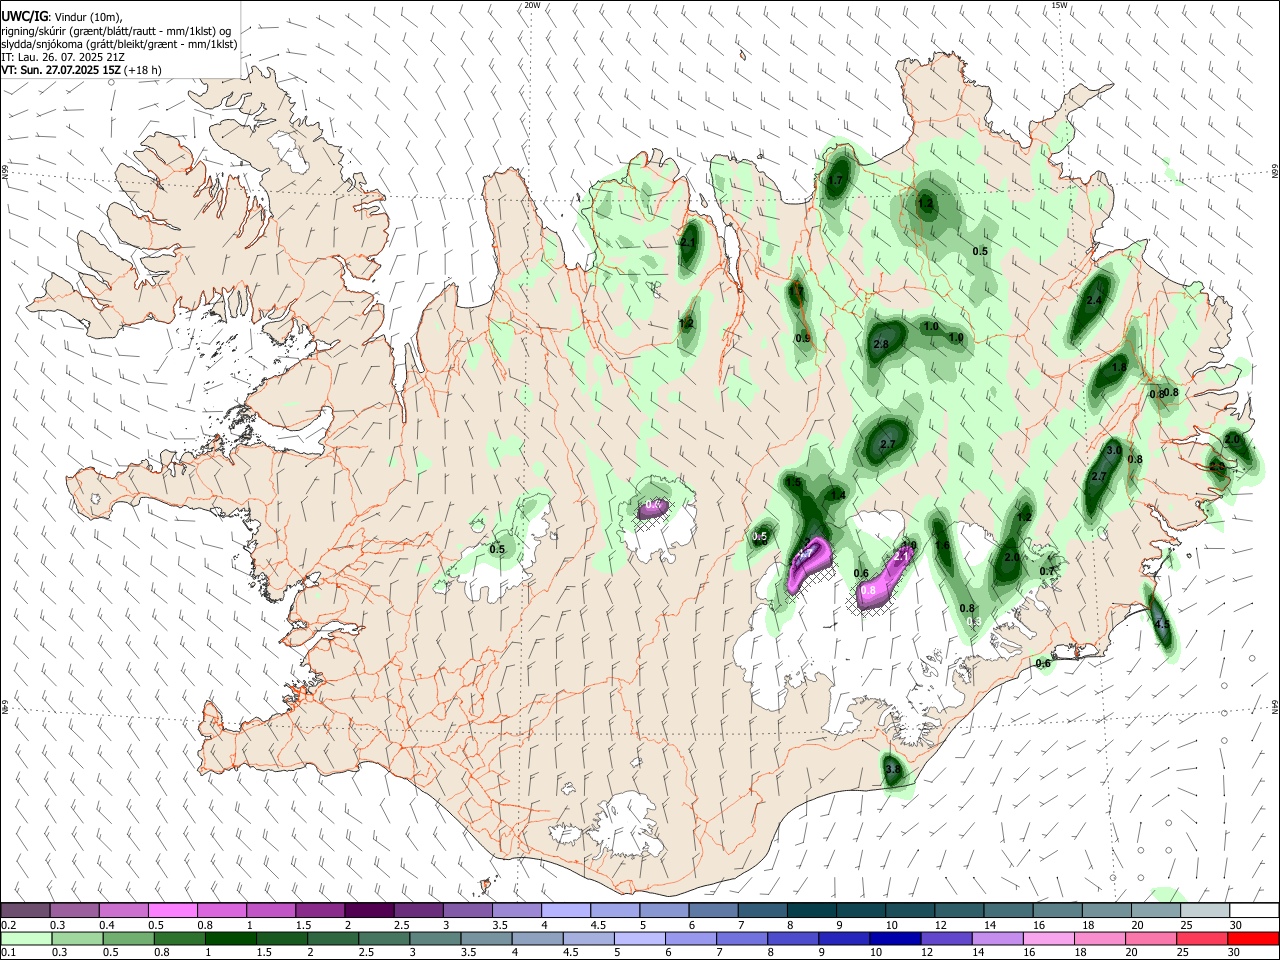The height and width of the screenshot is (960, 1280).
Task: Select the rain scale swatch labeled 0.5
Action: [127, 938]
